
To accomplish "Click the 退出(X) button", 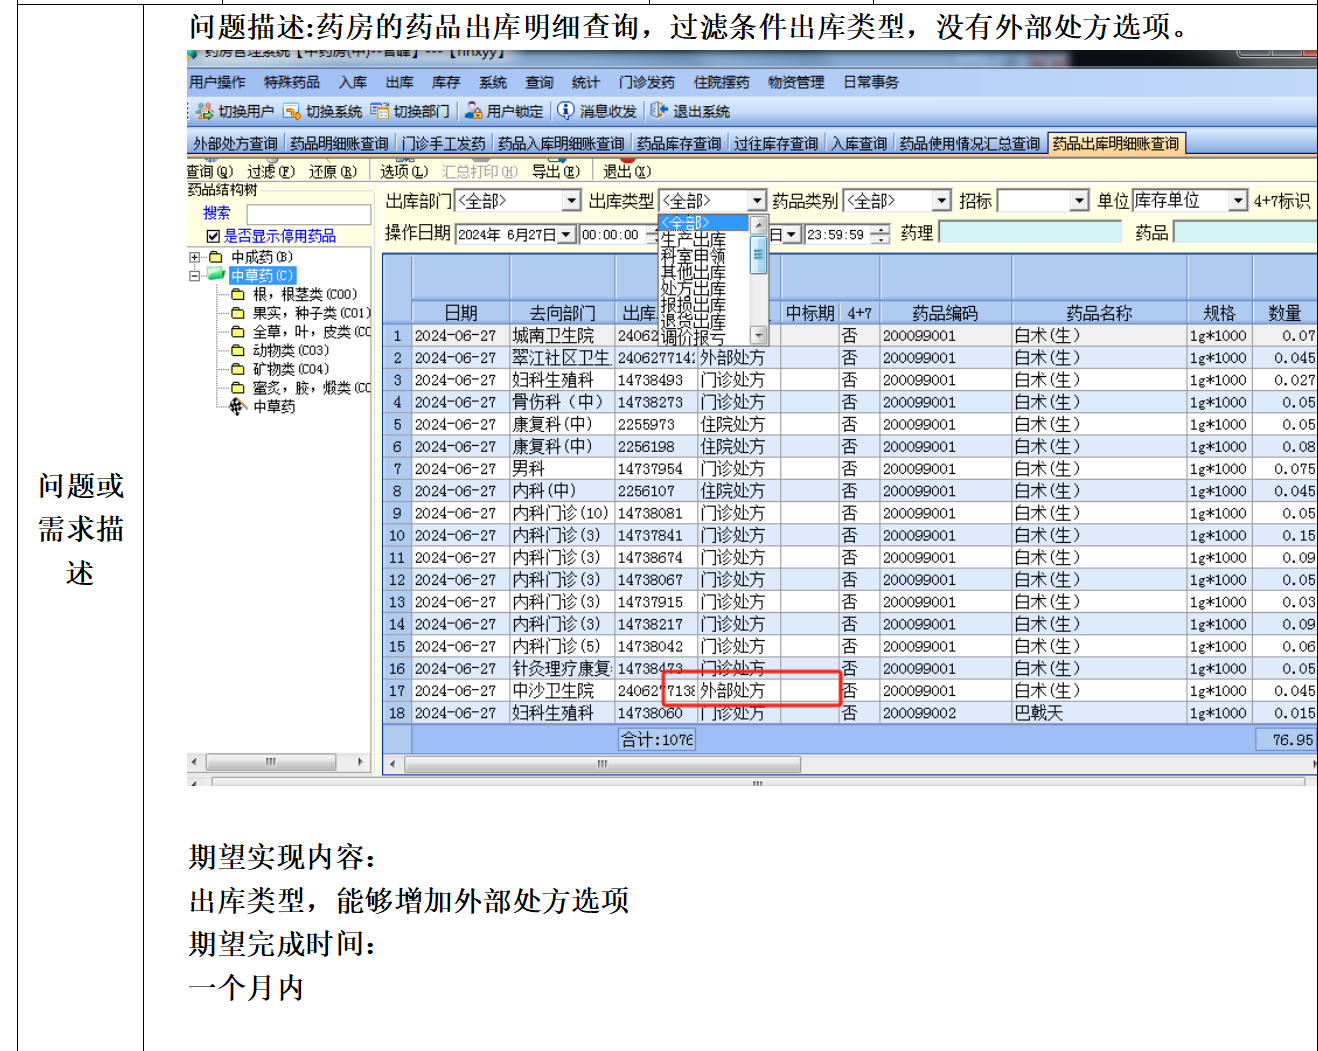I will (x=626, y=171).
